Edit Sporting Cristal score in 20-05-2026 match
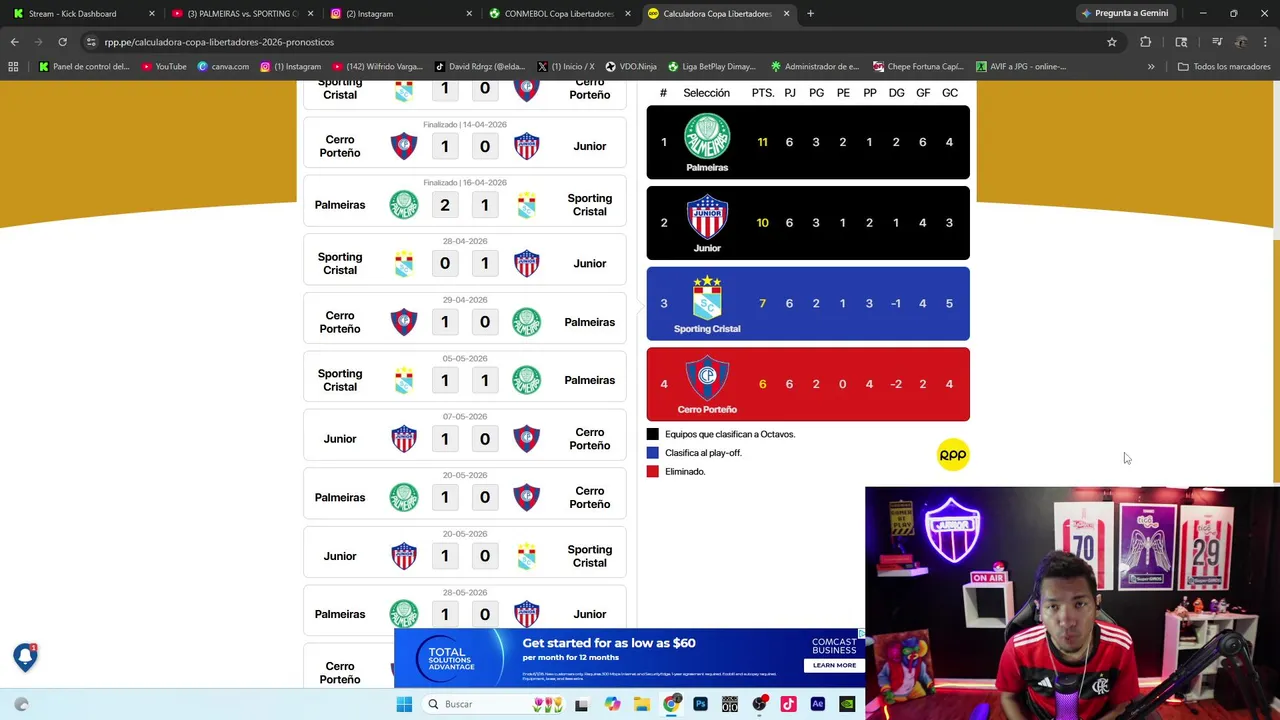Viewport: 1280px width, 720px height. point(485,556)
